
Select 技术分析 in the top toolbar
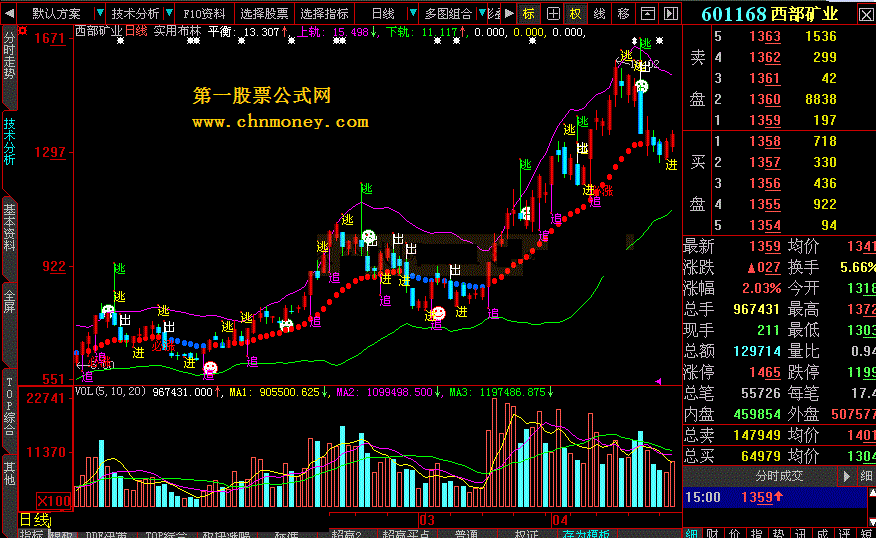135,13
